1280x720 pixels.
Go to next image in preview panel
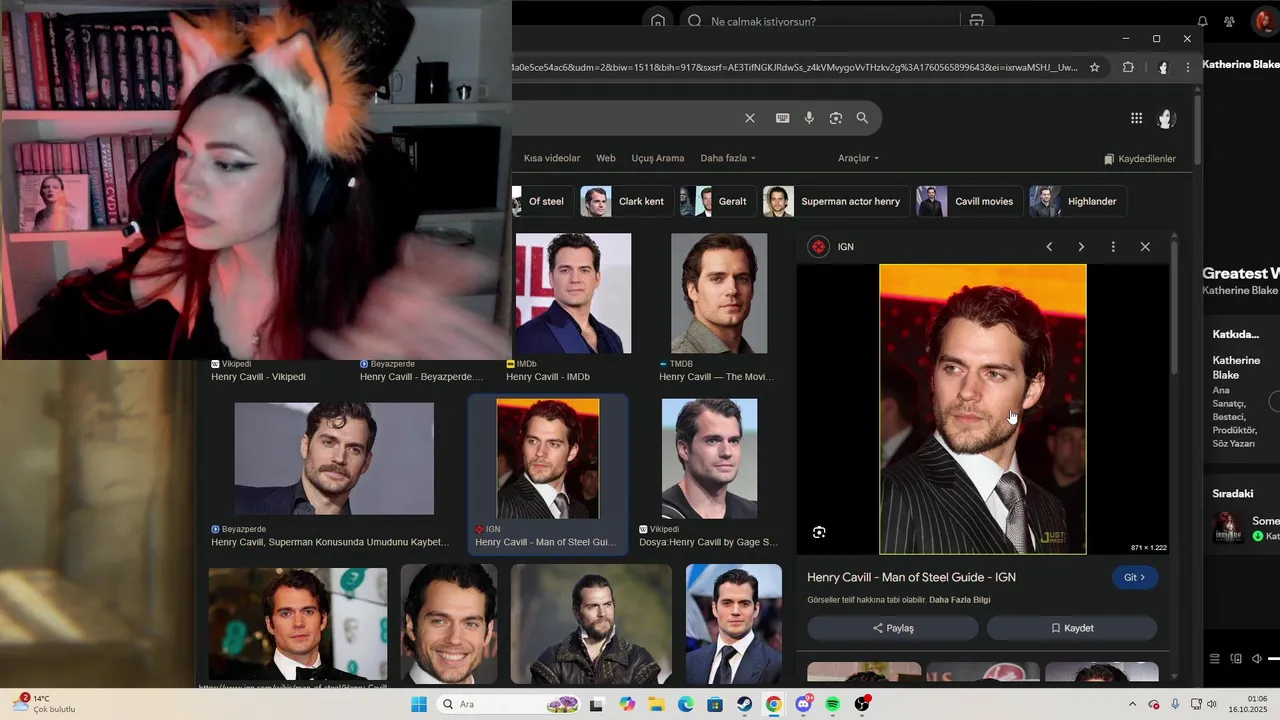(x=1081, y=247)
